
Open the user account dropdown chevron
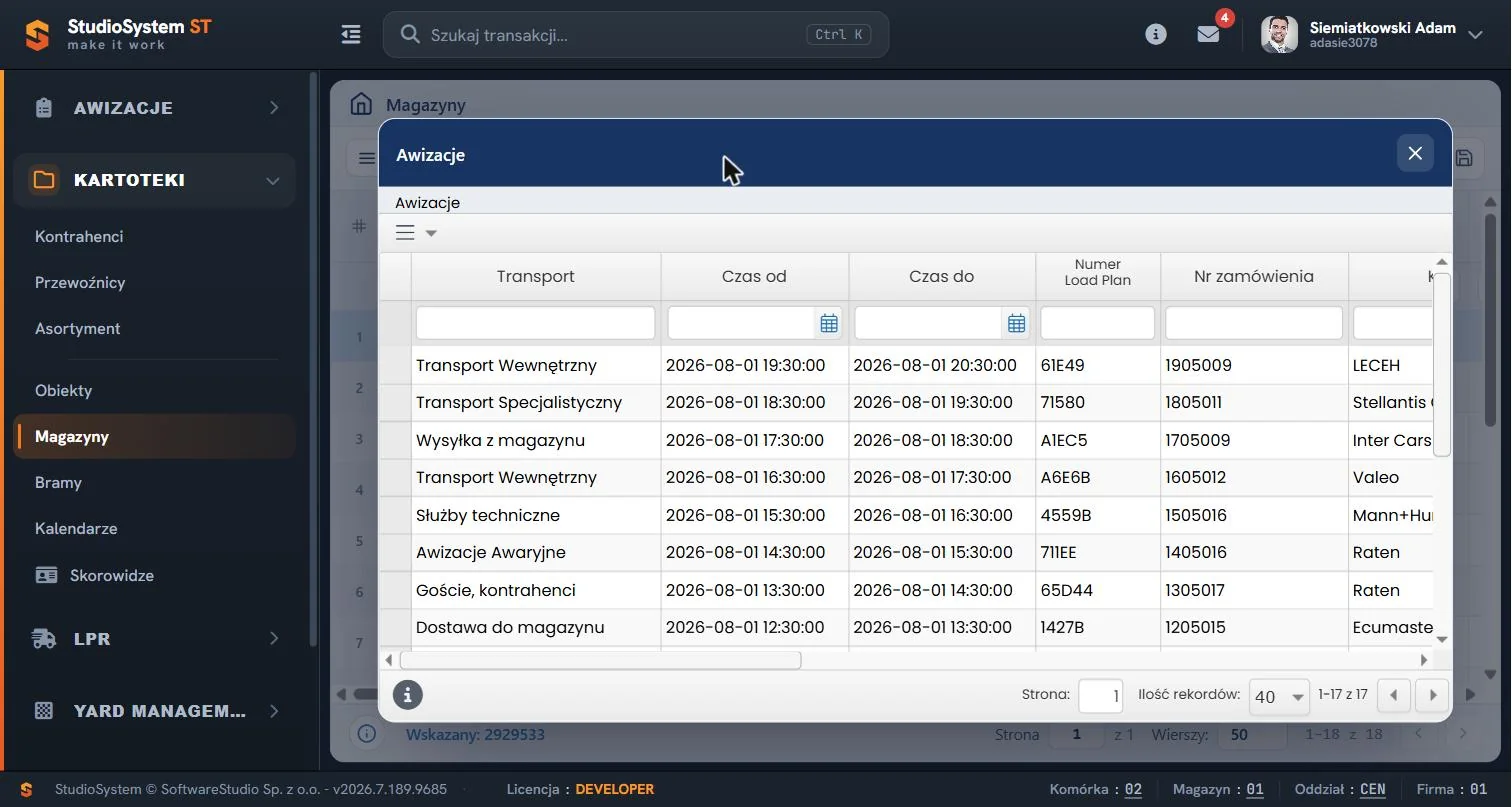1475,35
